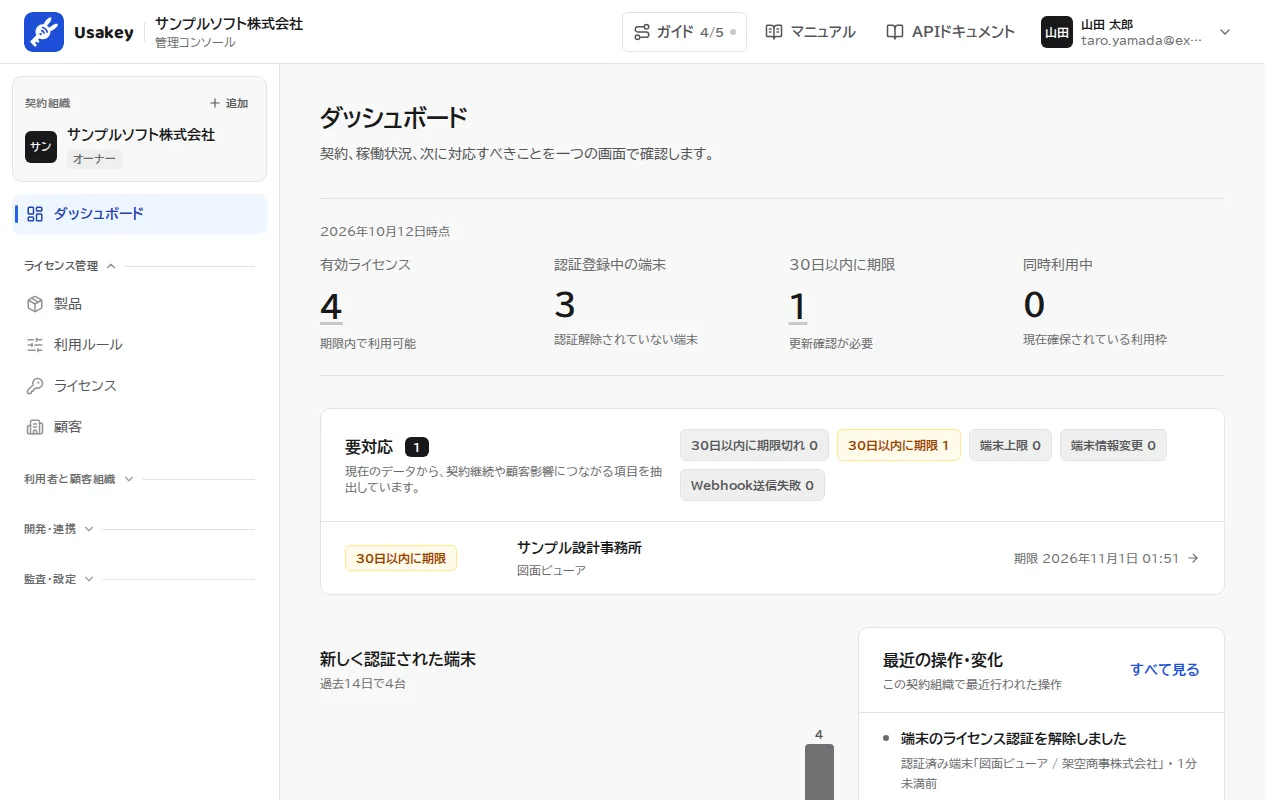Click the 追加 organization button
Screen dimensions: 1280x800
228,103
